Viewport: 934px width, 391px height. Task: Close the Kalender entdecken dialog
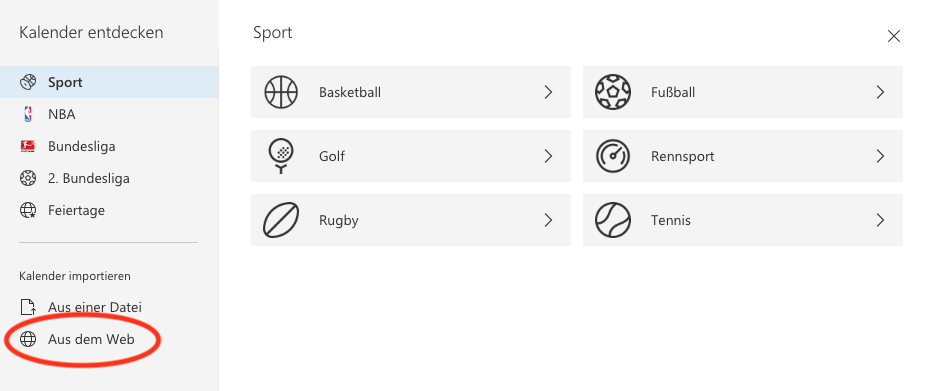893,36
